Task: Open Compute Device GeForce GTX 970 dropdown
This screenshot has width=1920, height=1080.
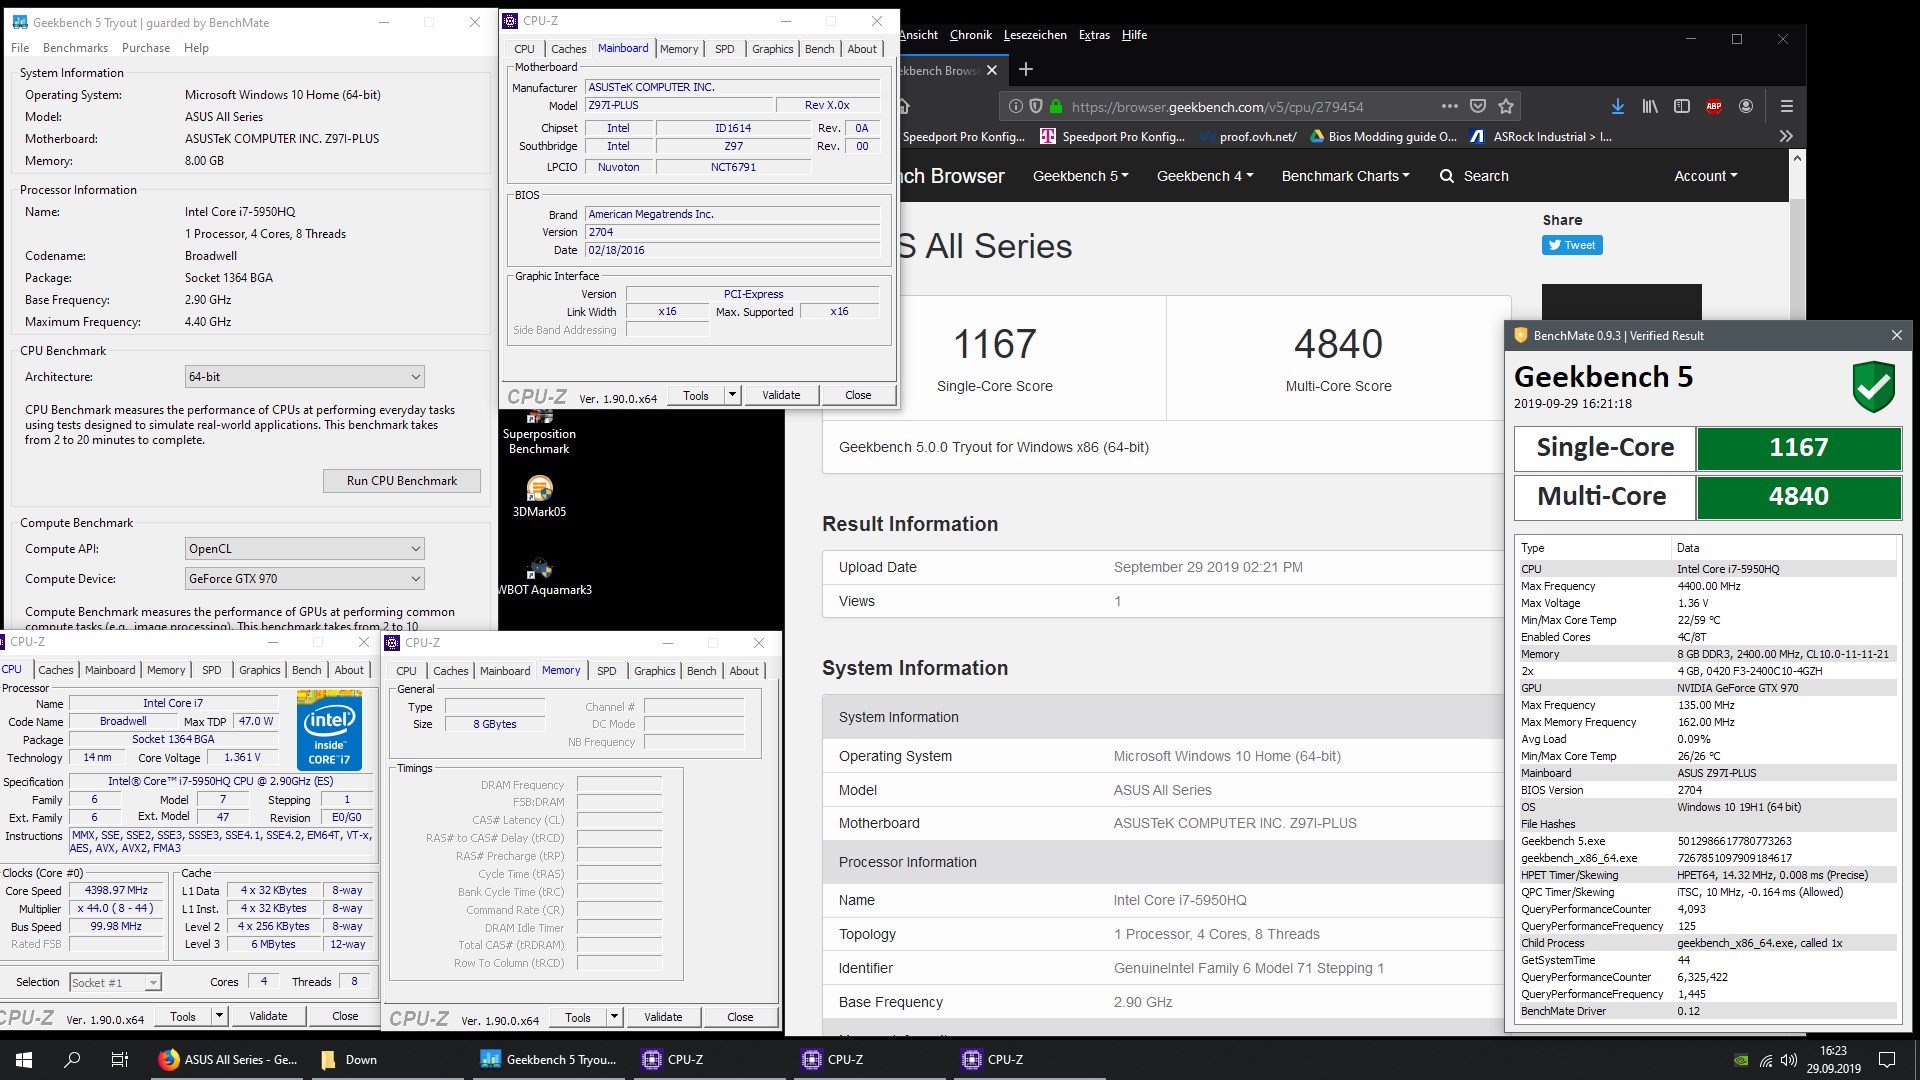Action: (x=305, y=579)
